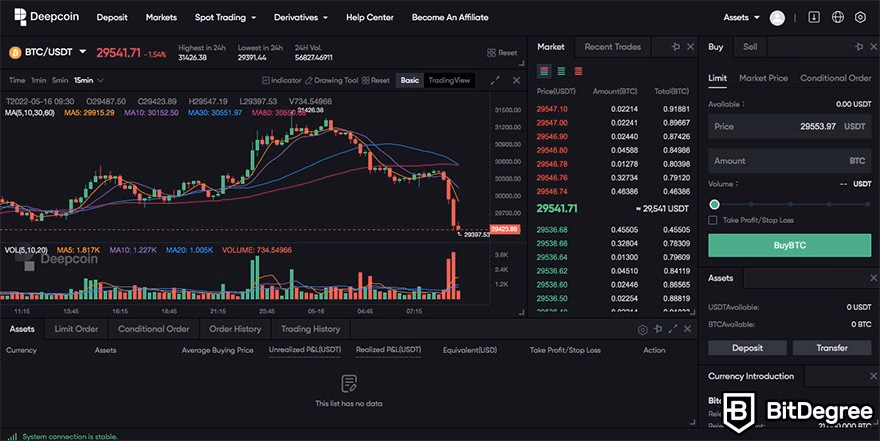
Task: Pin the bottom orders panel
Action: click(658, 329)
